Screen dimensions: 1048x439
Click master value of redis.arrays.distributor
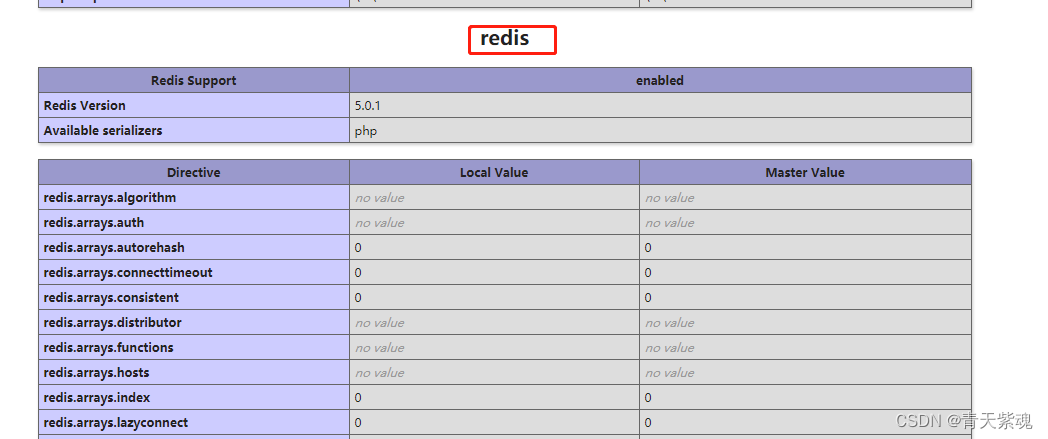click(669, 323)
